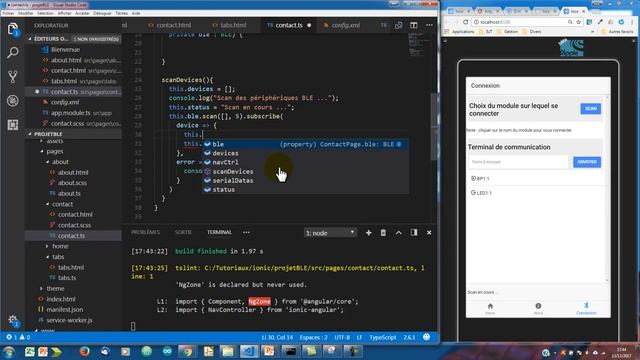Collapse the ÉDITEURS OUVERTS section
This screenshot has height=360, width=640.
coord(74,39)
